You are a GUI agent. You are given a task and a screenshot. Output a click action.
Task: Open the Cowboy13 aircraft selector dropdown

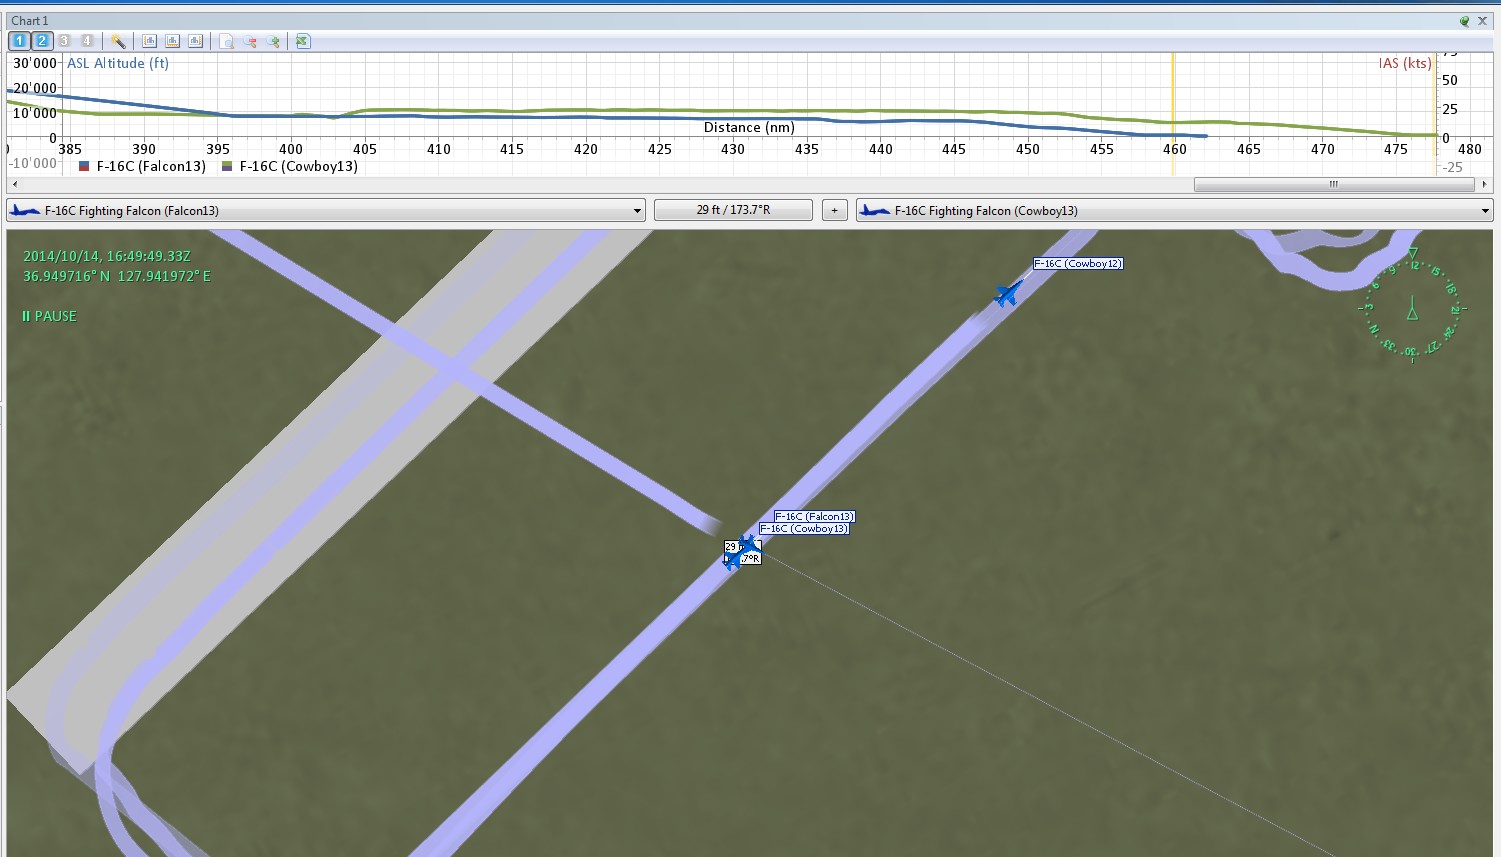pyautogui.click(x=1174, y=210)
